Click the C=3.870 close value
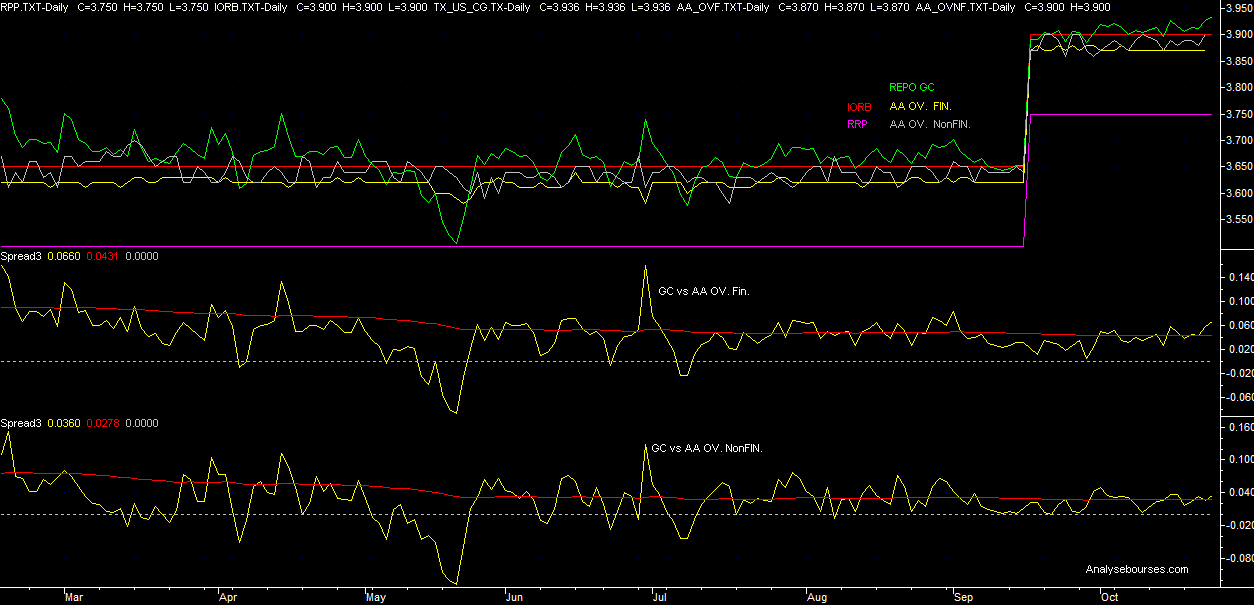This screenshot has height=605, width=1254. [797, 6]
